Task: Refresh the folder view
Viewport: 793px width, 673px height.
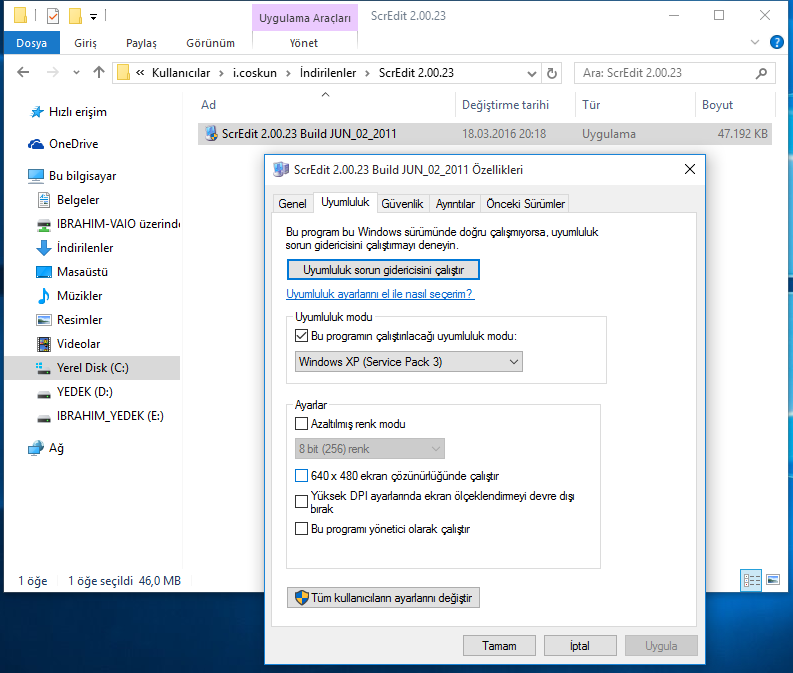Action: tap(552, 74)
